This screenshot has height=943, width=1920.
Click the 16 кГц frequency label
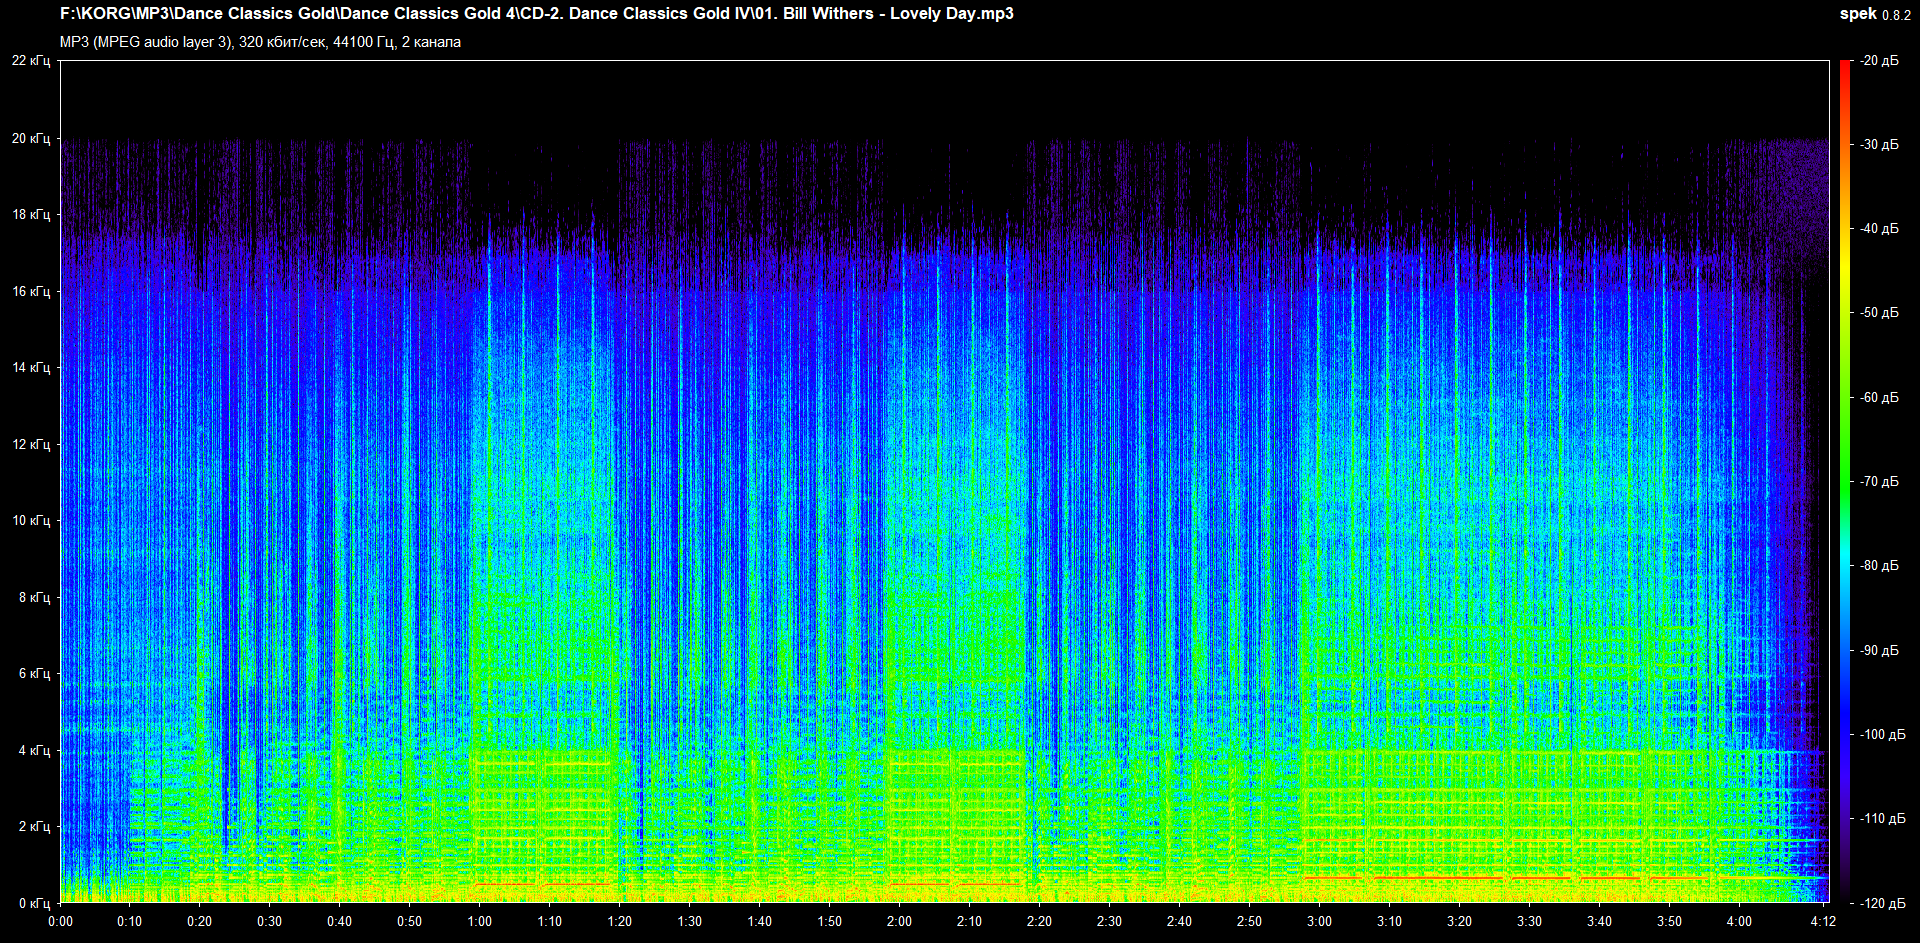point(31,291)
